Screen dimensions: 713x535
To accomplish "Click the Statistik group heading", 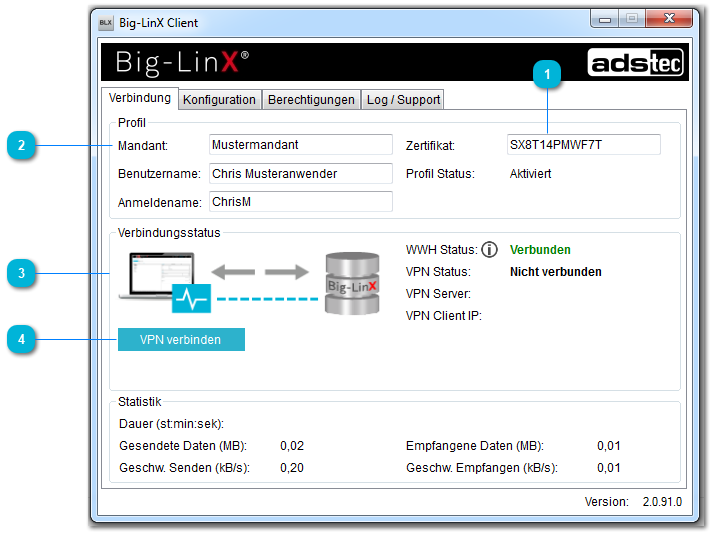I will [x=140, y=402].
